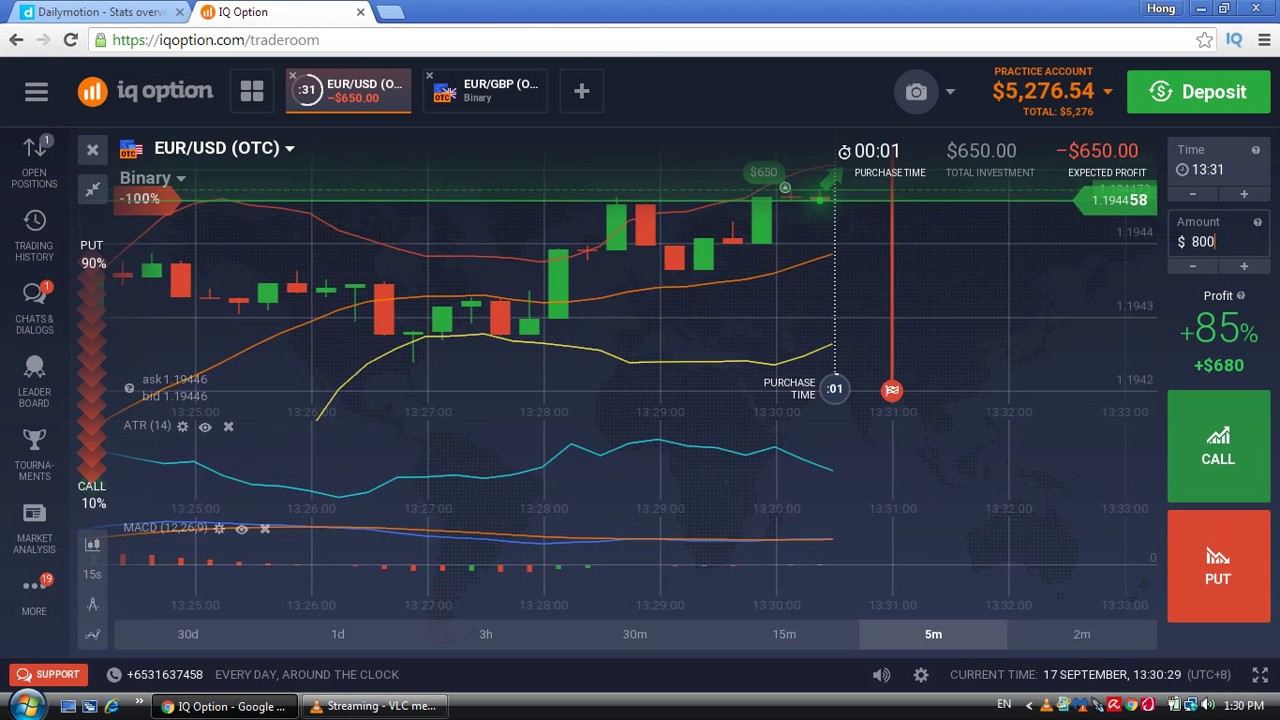Select the 30m chart timeframe
The width and height of the screenshot is (1280, 720).
click(635, 634)
